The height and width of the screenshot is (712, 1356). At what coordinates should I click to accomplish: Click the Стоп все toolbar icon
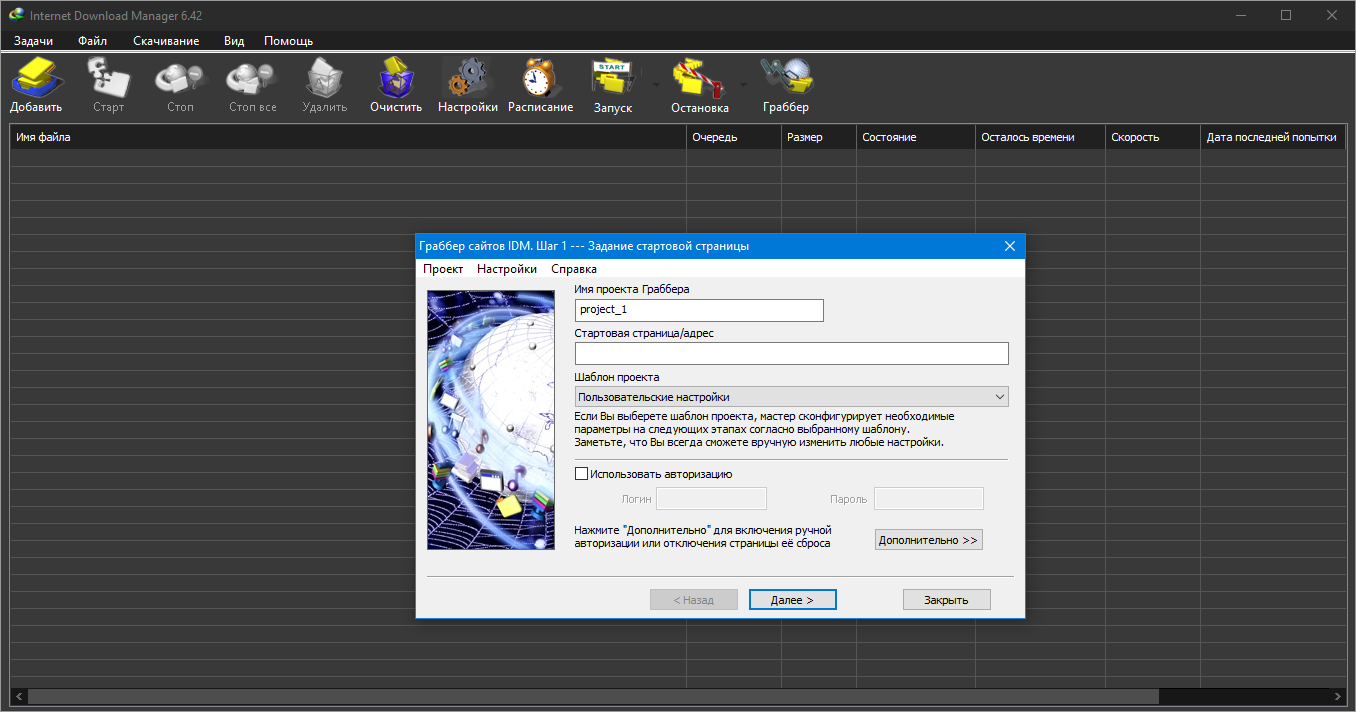point(252,85)
